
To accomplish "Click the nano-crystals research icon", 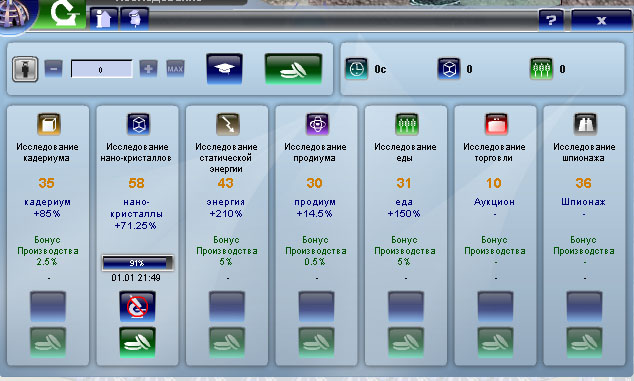I will pyautogui.click(x=138, y=124).
